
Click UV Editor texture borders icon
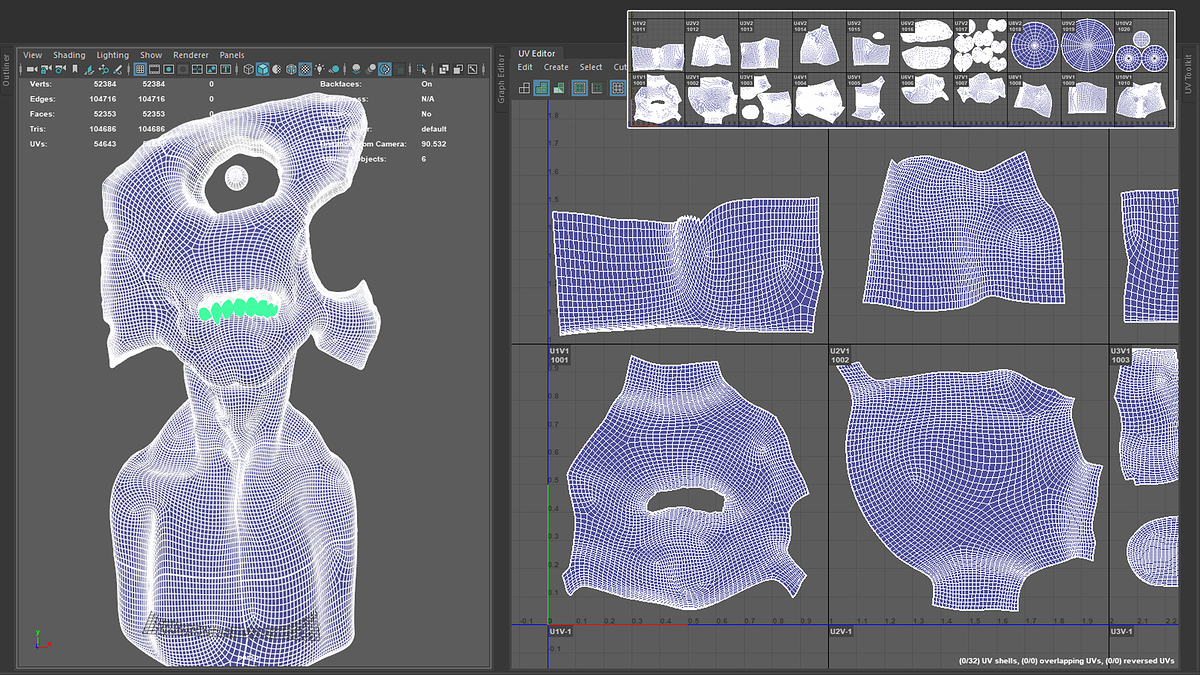(580, 88)
